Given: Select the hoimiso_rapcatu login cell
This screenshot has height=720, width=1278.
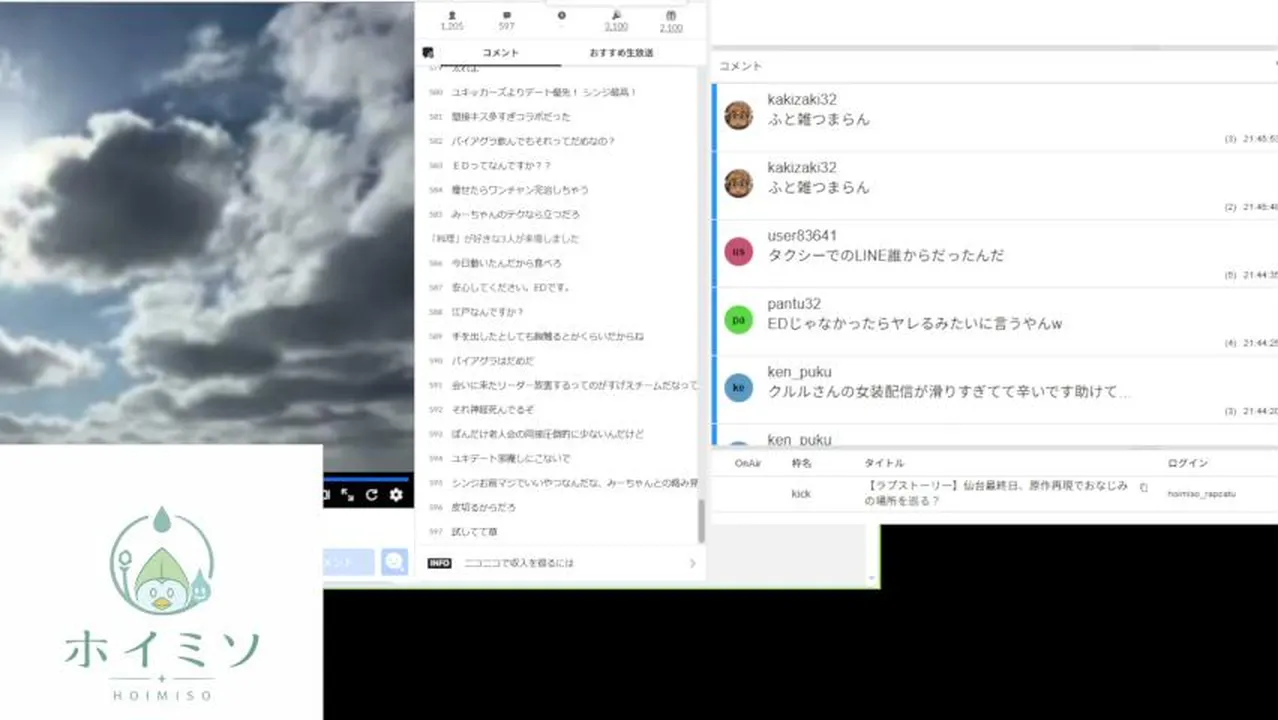Looking at the screenshot, I should pyautogui.click(x=1200, y=493).
